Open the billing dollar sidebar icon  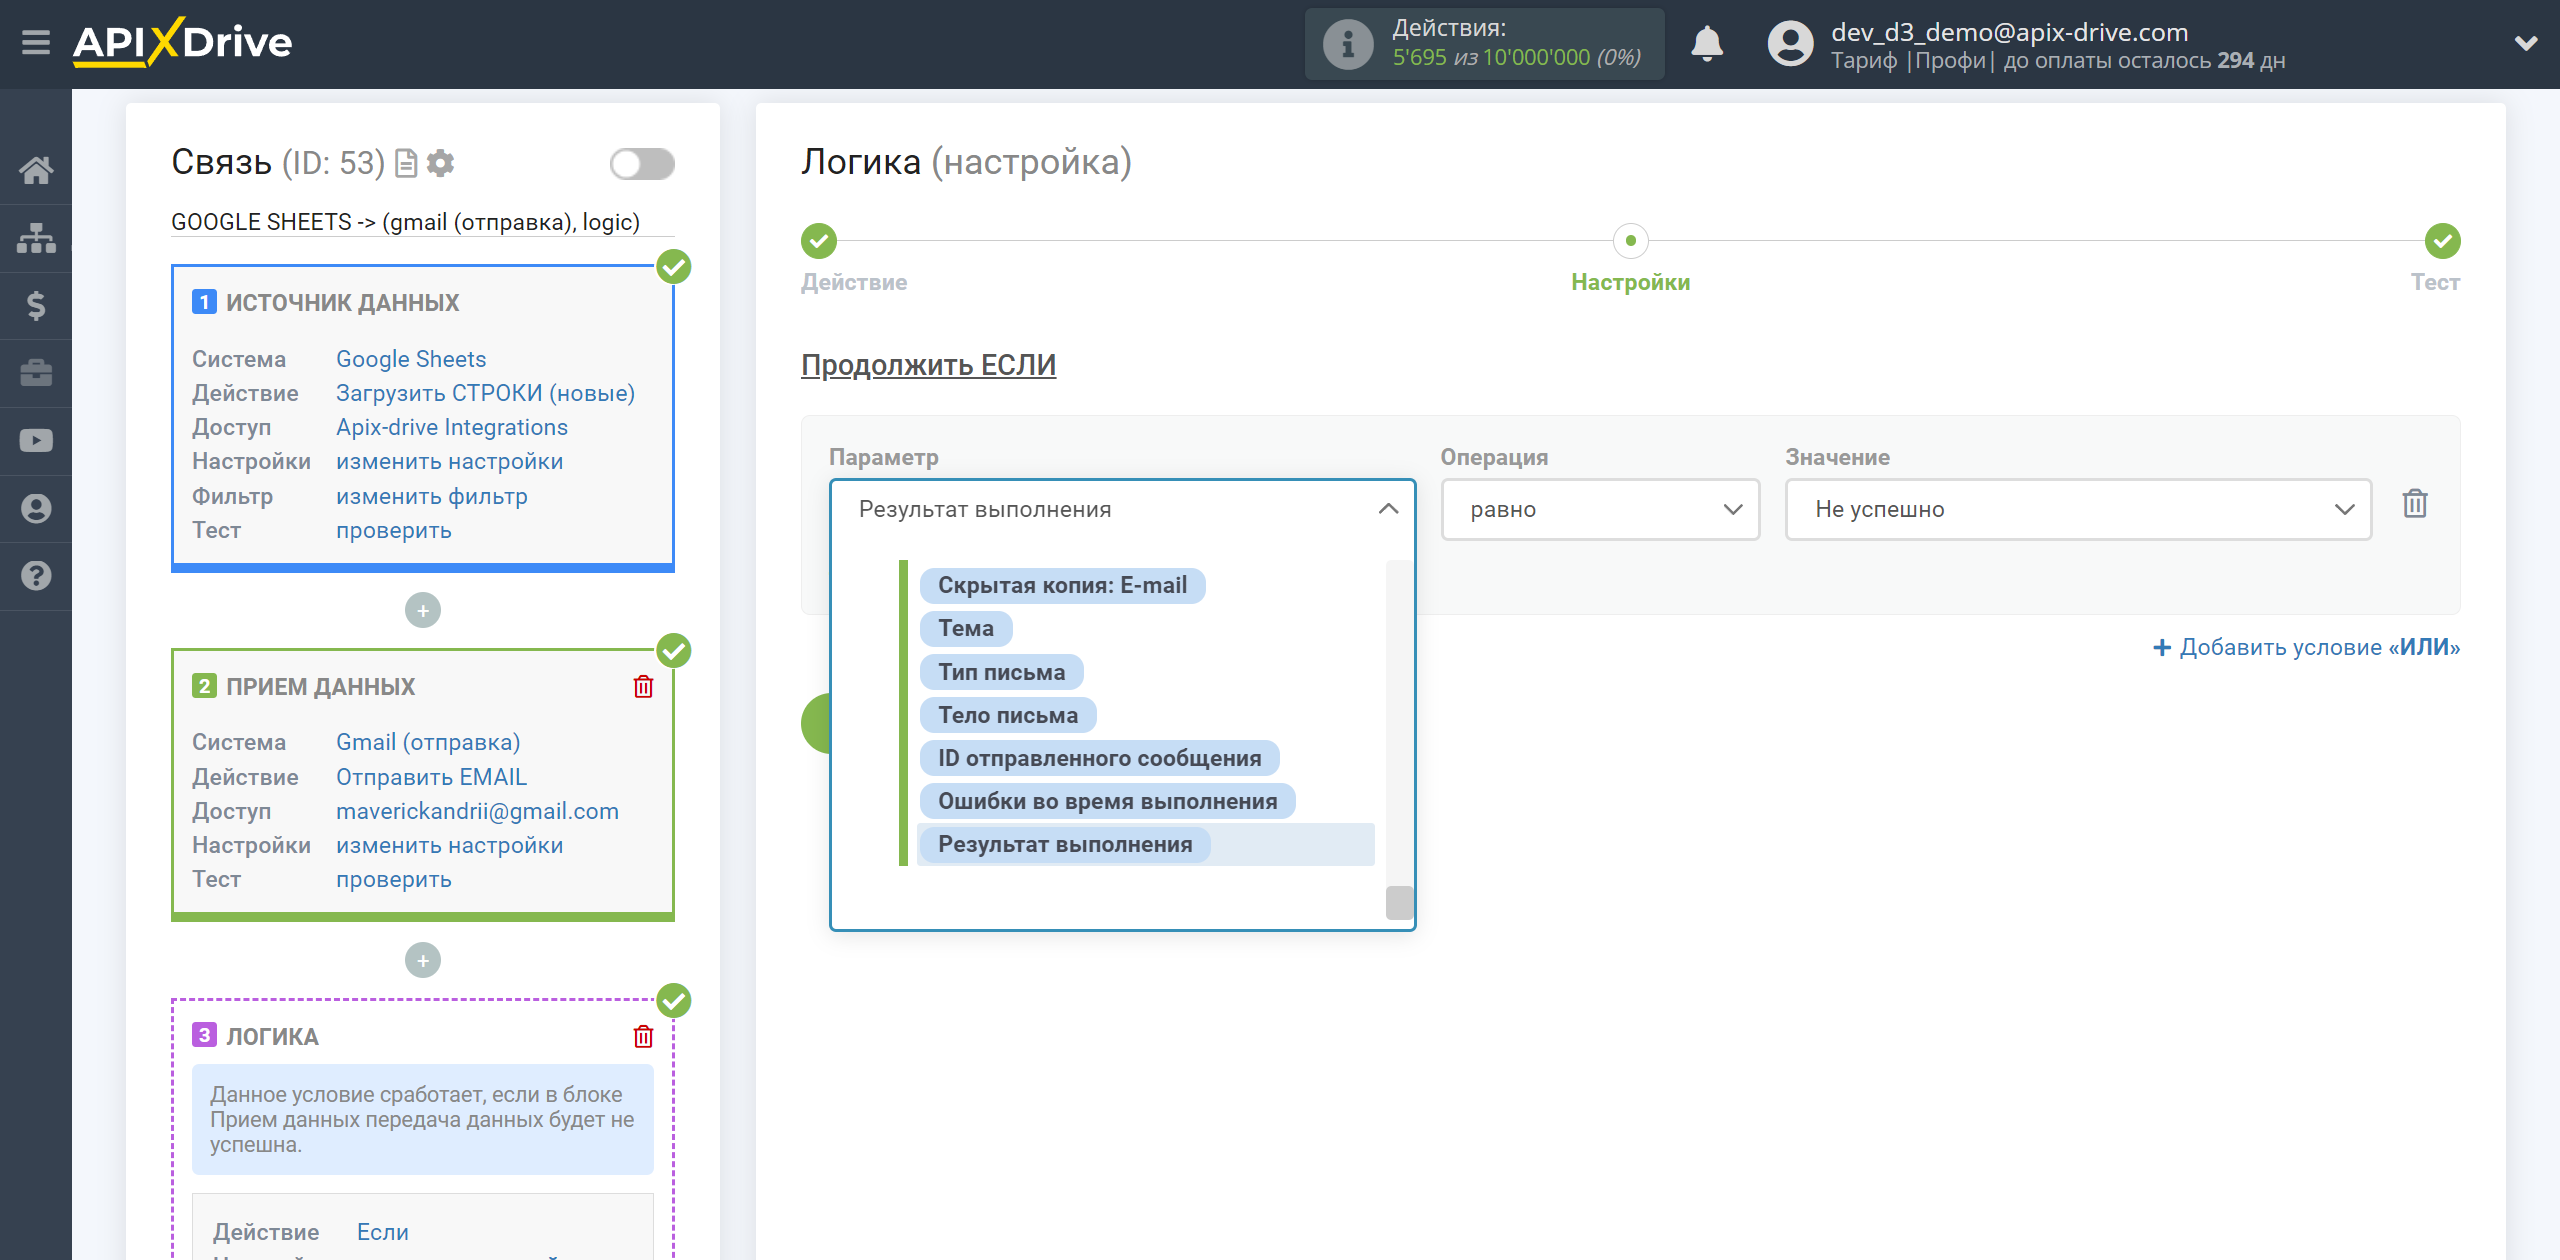tap(36, 306)
